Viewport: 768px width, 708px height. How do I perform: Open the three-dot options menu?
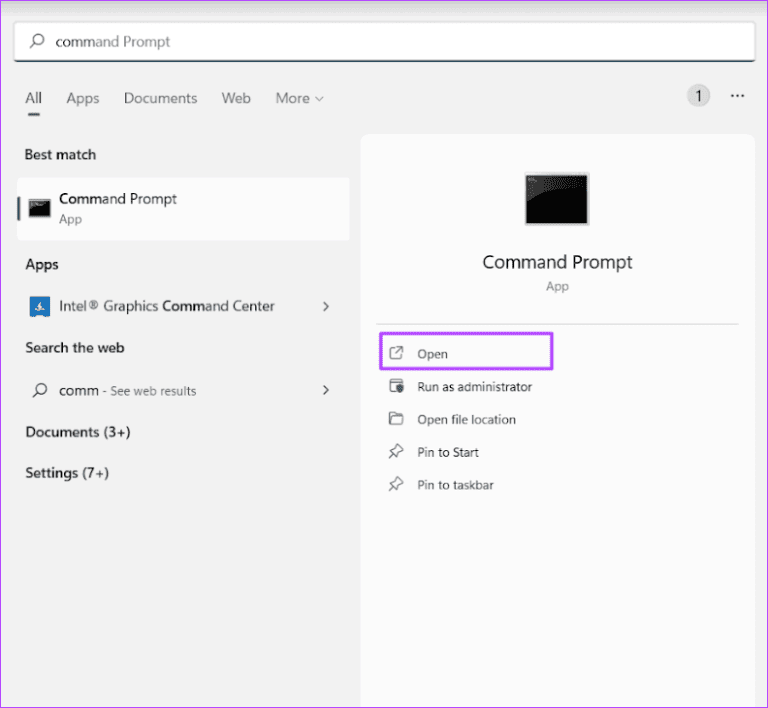(738, 96)
